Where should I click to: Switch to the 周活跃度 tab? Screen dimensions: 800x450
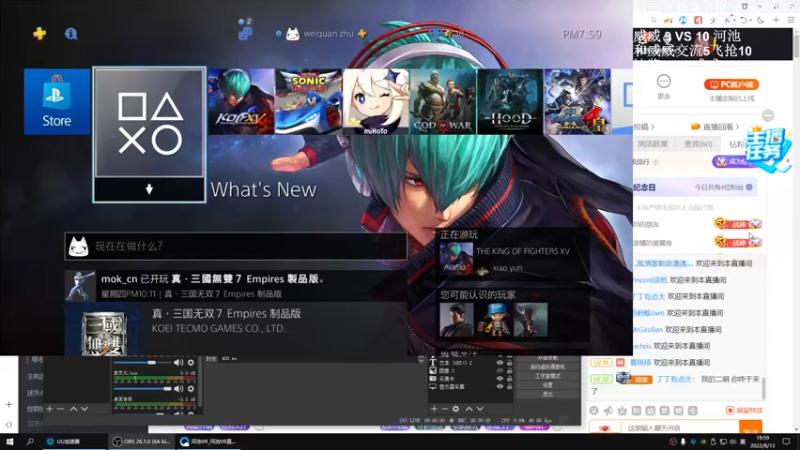click(653, 144)
